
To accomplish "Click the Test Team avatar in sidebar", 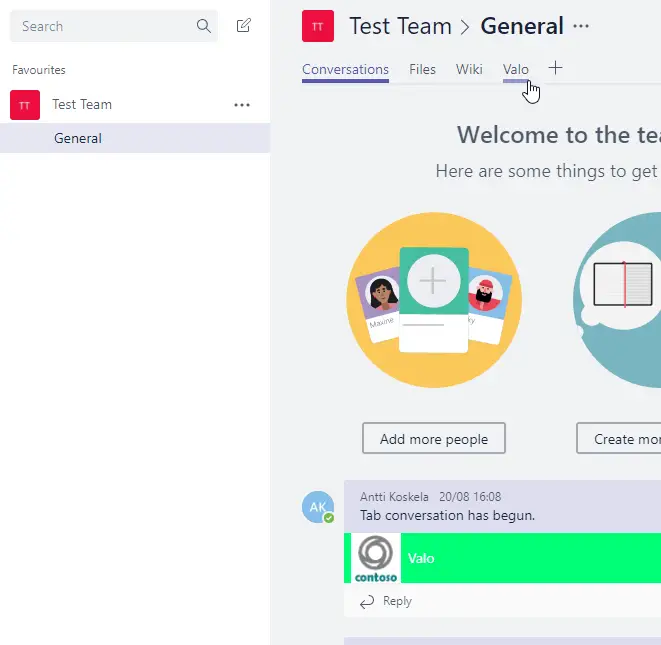I will tap(25, 104).
